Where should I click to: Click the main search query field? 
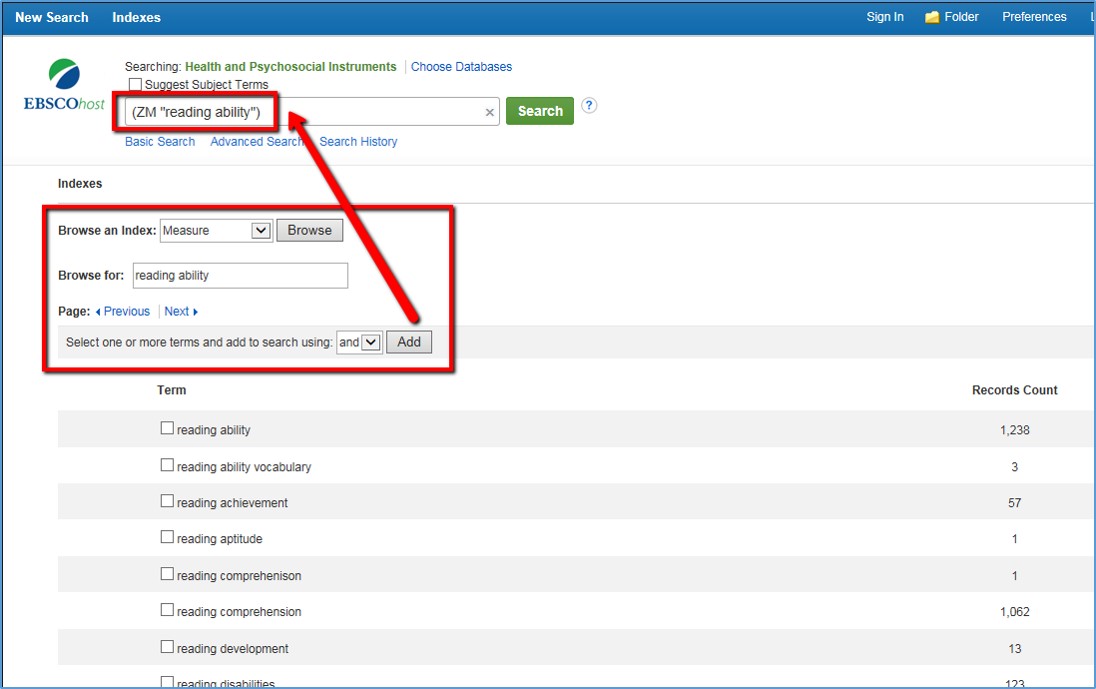click(x=312, y=112)
